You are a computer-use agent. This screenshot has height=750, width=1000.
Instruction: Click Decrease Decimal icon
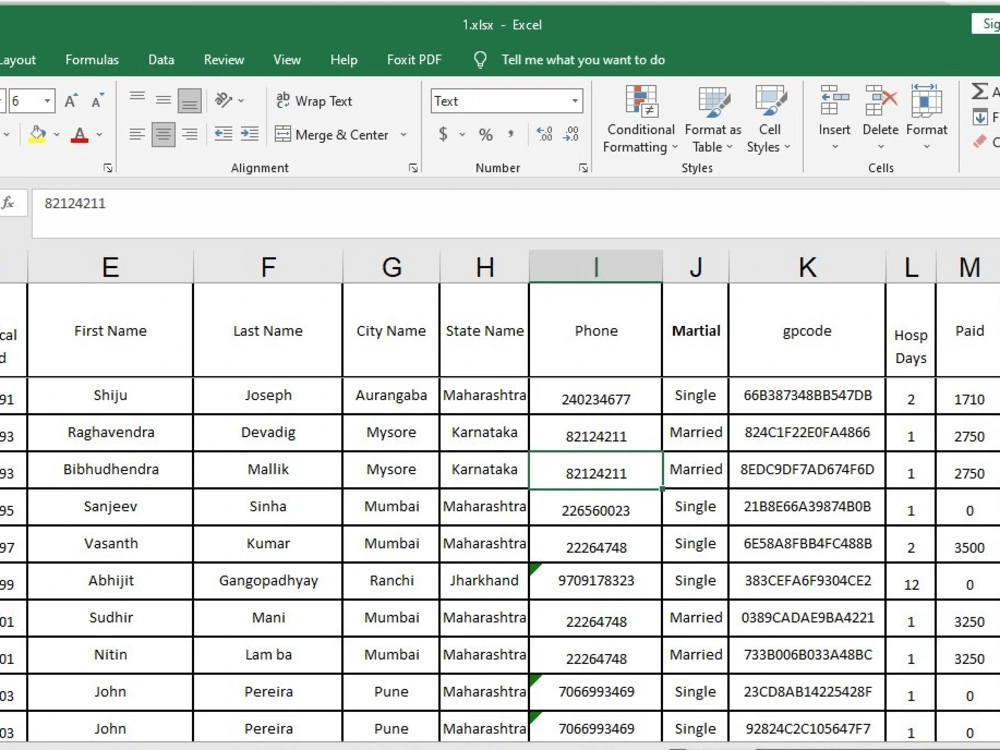(571, 135)
